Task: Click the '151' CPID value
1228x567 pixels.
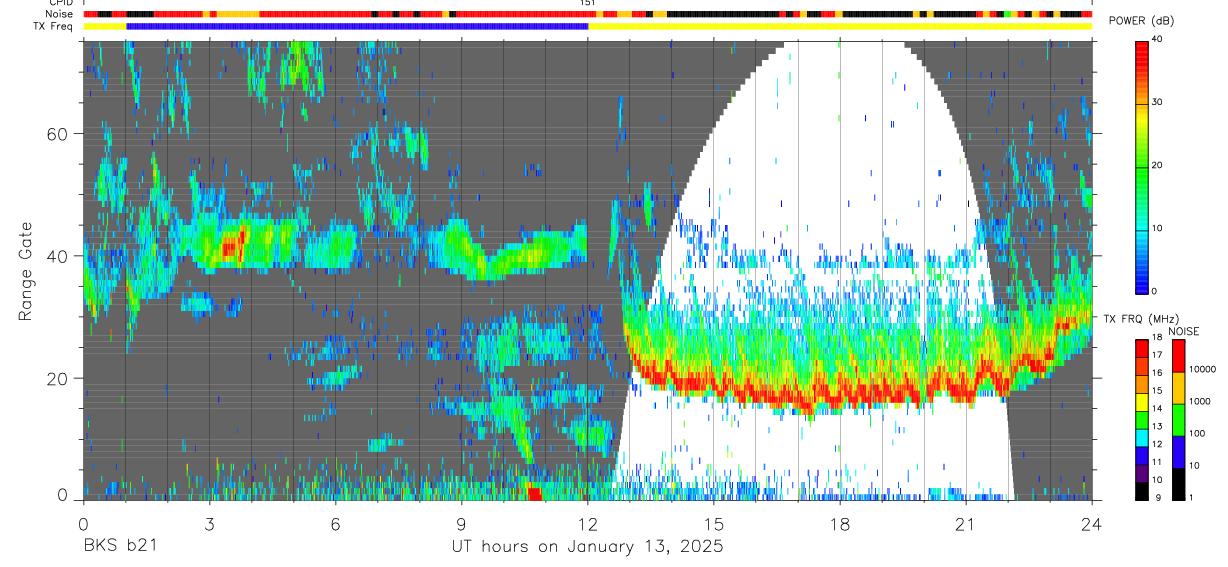Action: point(587,4)
